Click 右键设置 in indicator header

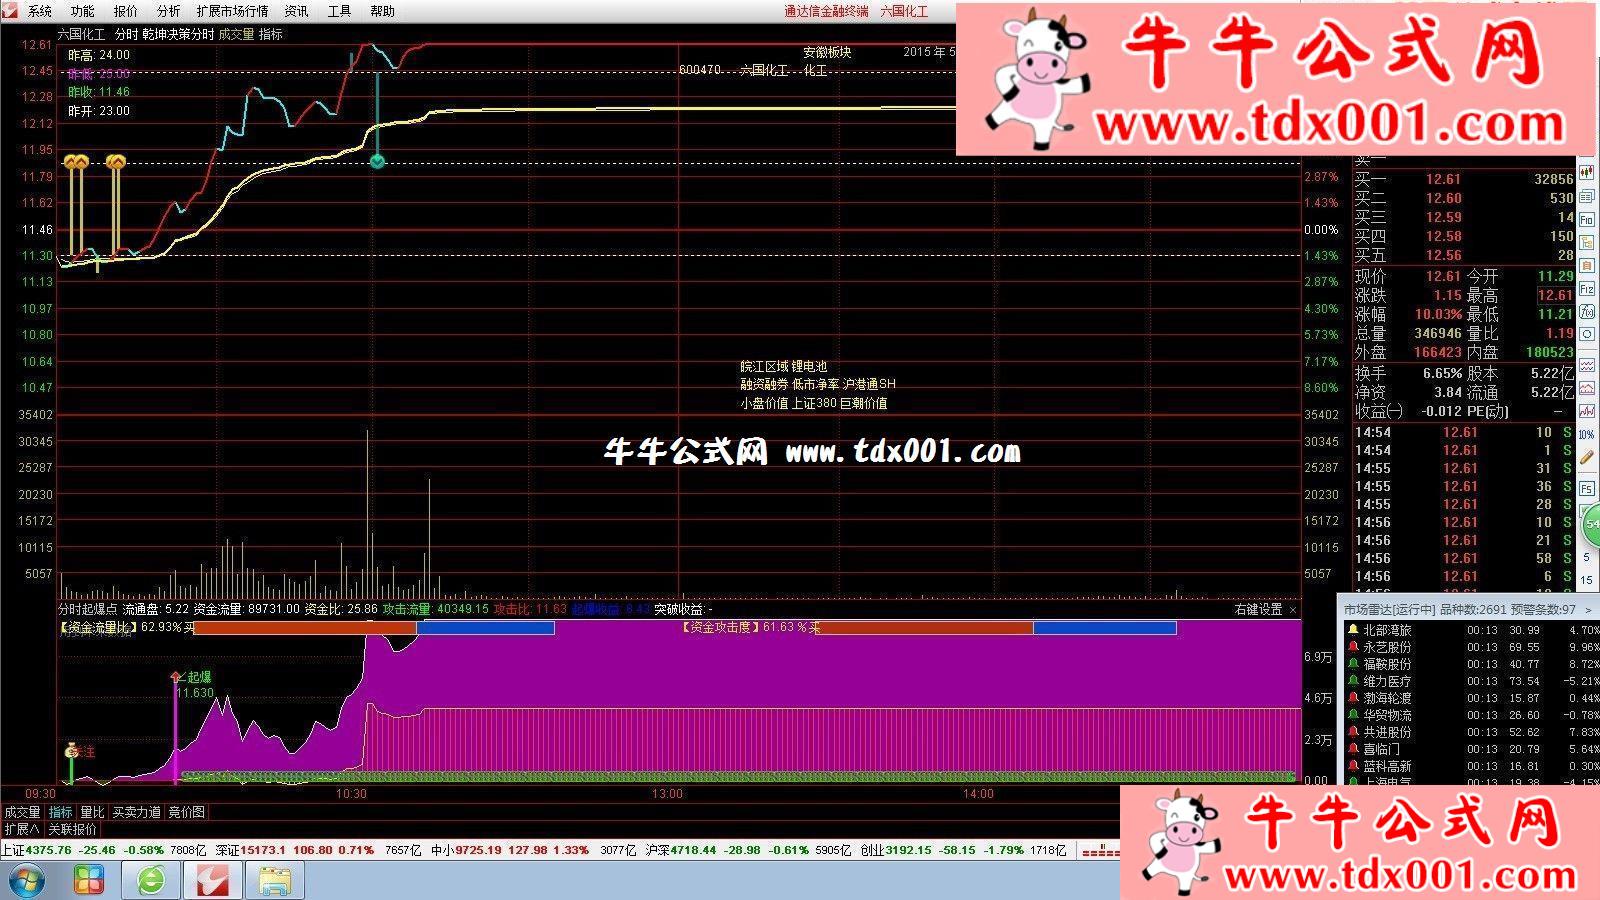point(1258,609)
